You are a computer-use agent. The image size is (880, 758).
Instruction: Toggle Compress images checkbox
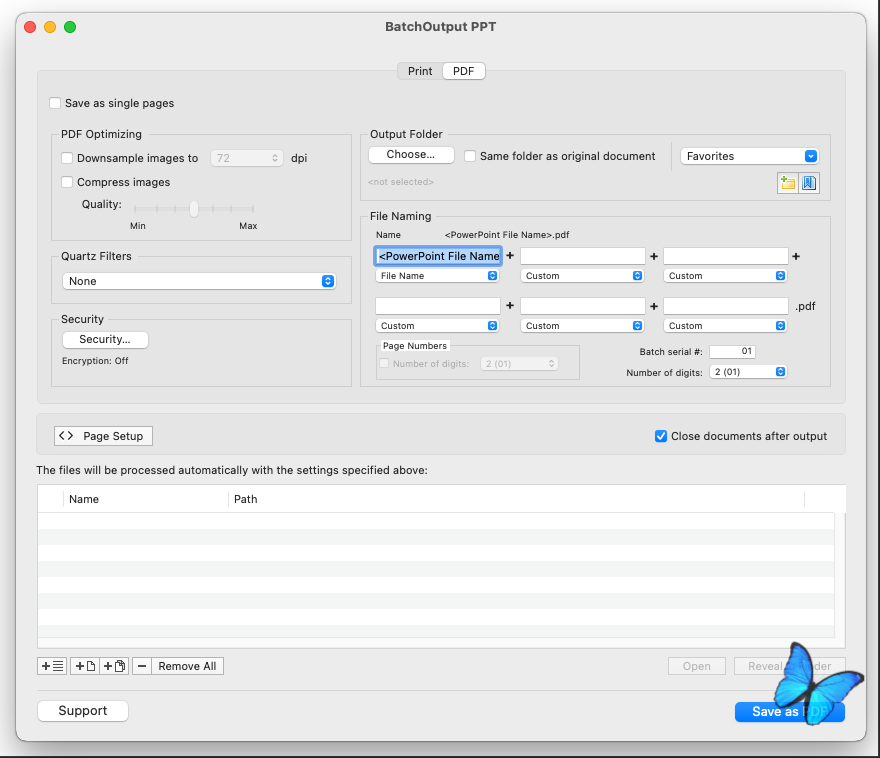tap(67, 182)
